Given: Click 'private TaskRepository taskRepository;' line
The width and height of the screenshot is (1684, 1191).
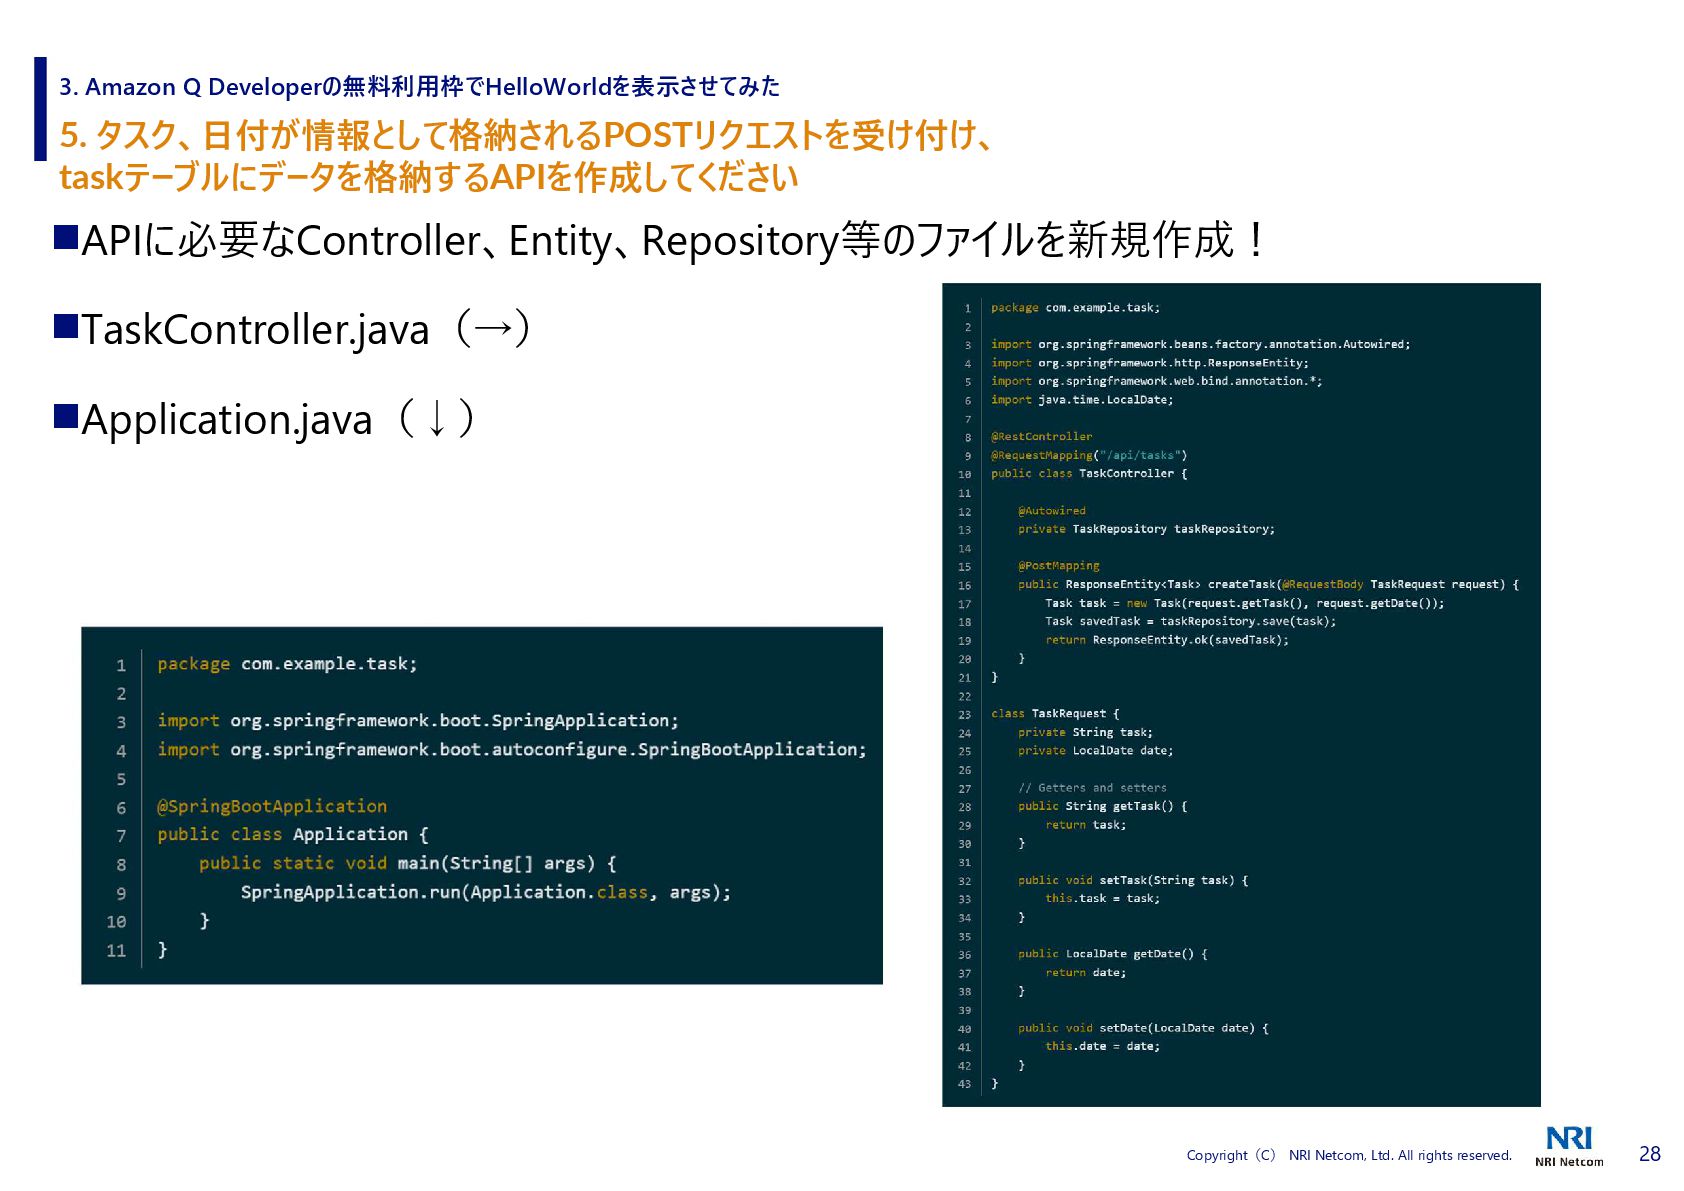Looking at the screenshot, I should [1147, 529].
